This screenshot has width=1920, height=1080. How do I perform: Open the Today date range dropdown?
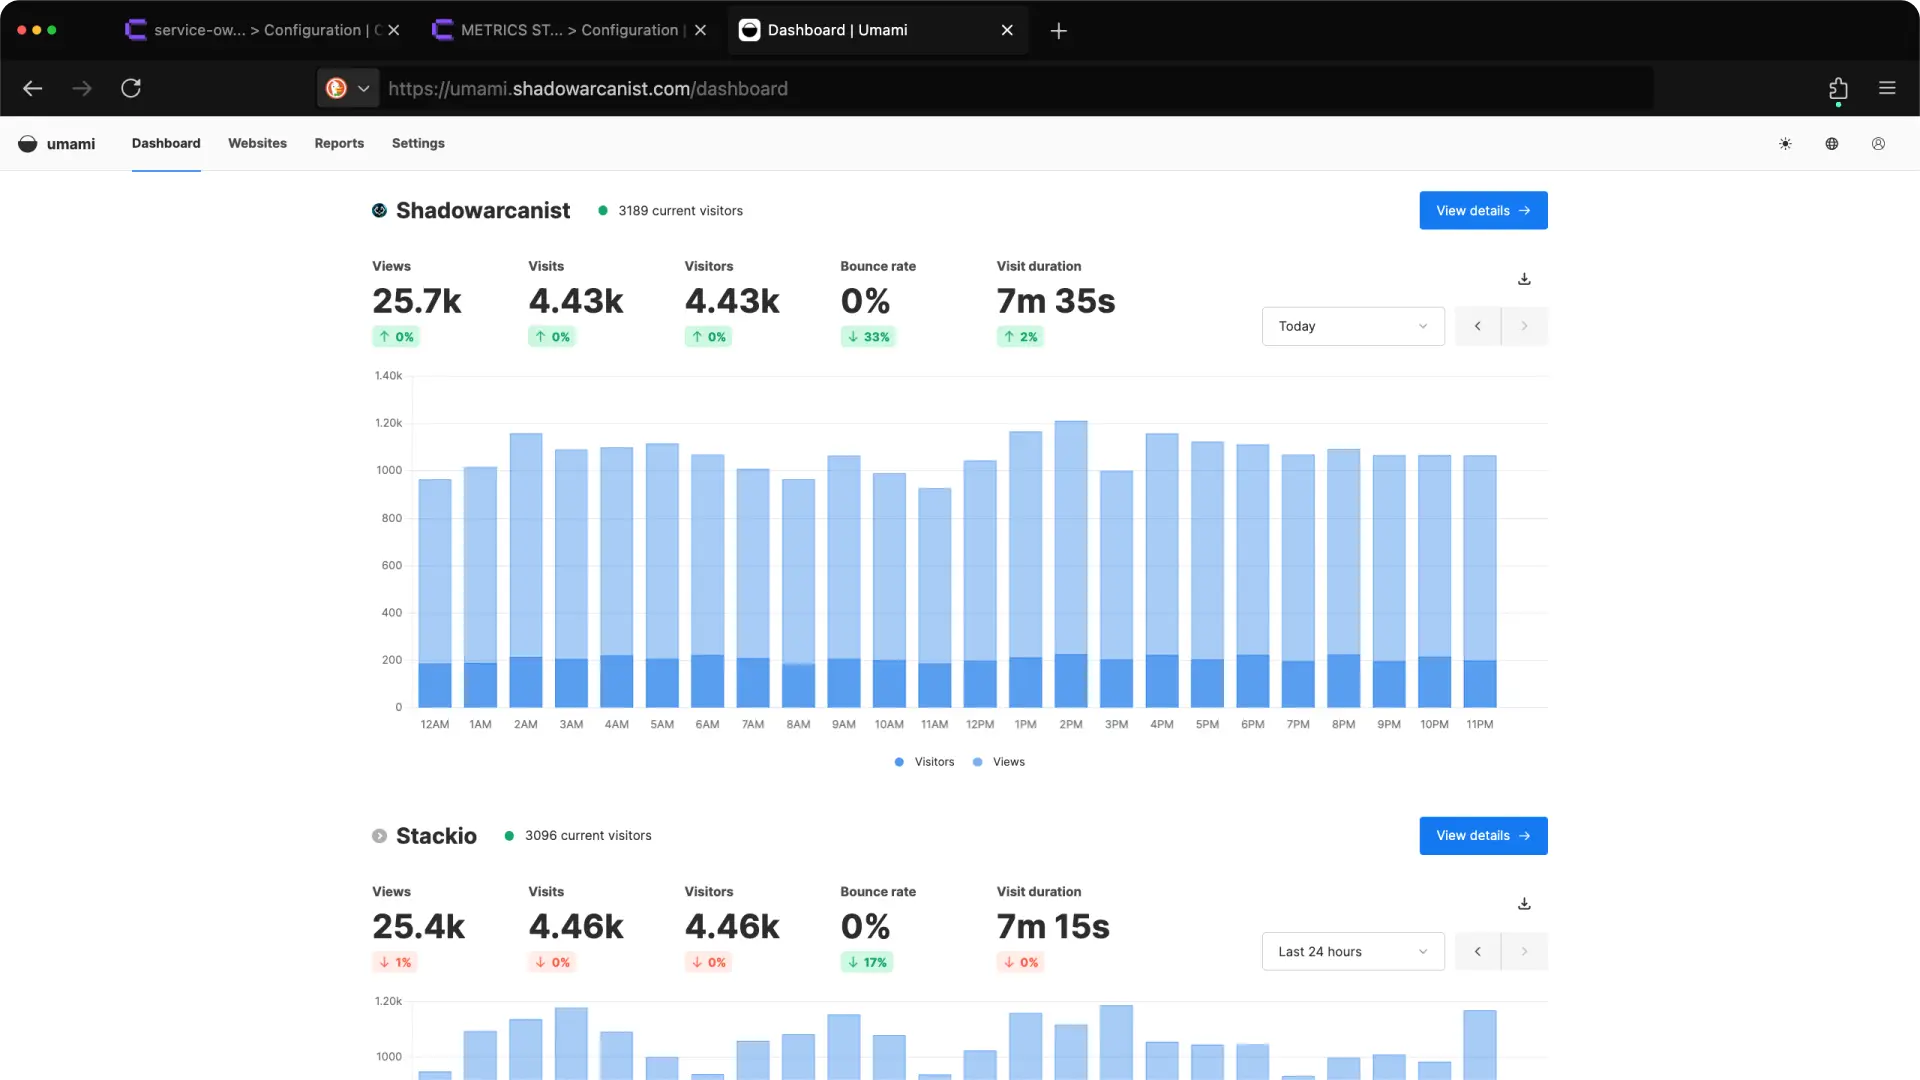point(1353,325)
